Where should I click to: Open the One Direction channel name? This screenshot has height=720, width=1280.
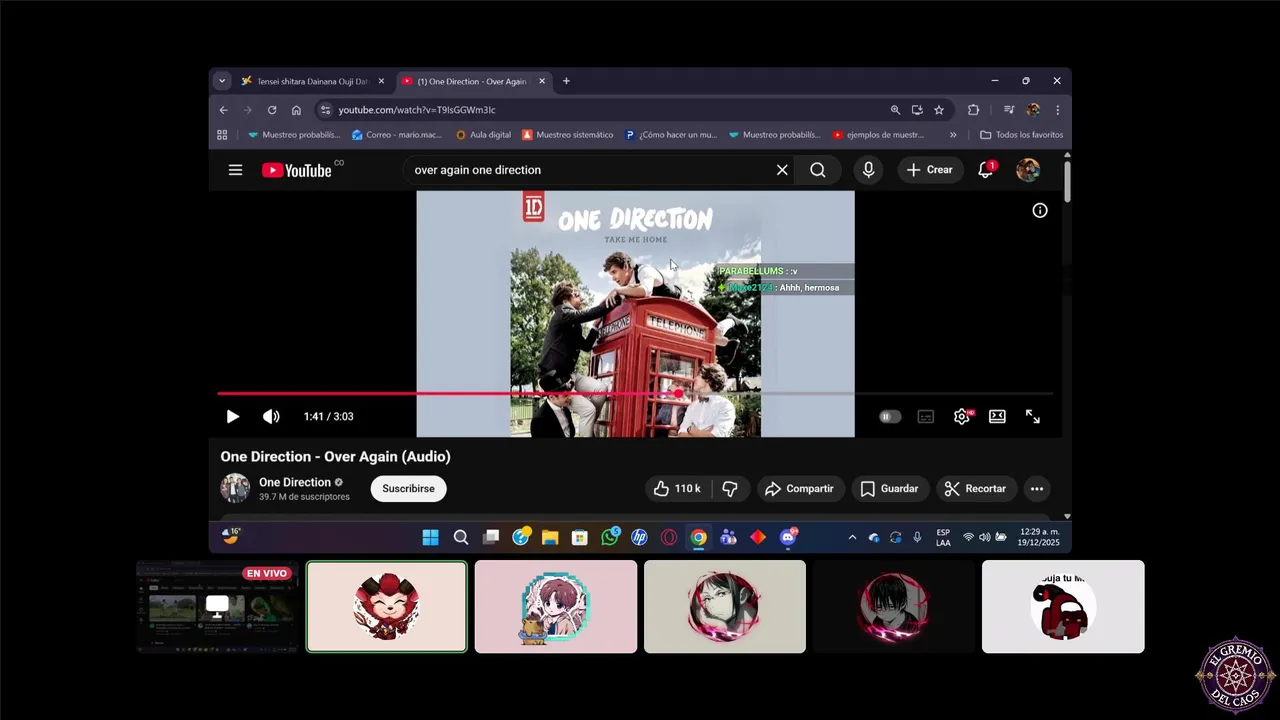pos(295,482)
